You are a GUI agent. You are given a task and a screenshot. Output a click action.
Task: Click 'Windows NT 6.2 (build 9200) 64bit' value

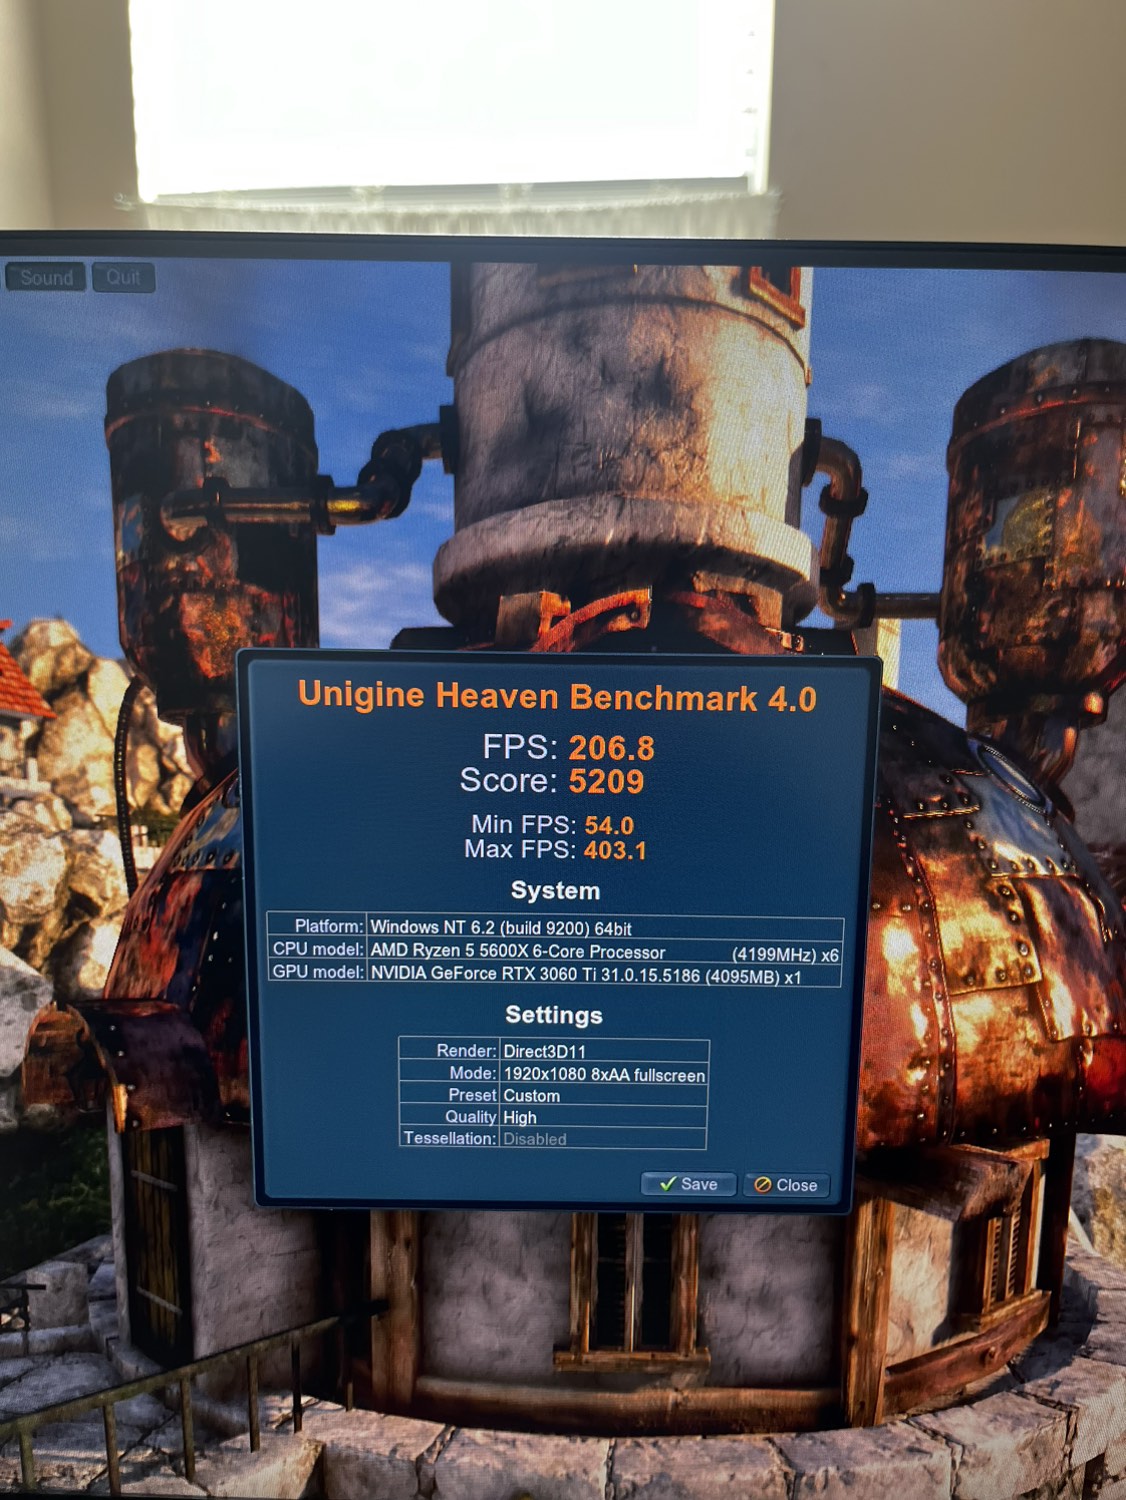pos(501,927)
